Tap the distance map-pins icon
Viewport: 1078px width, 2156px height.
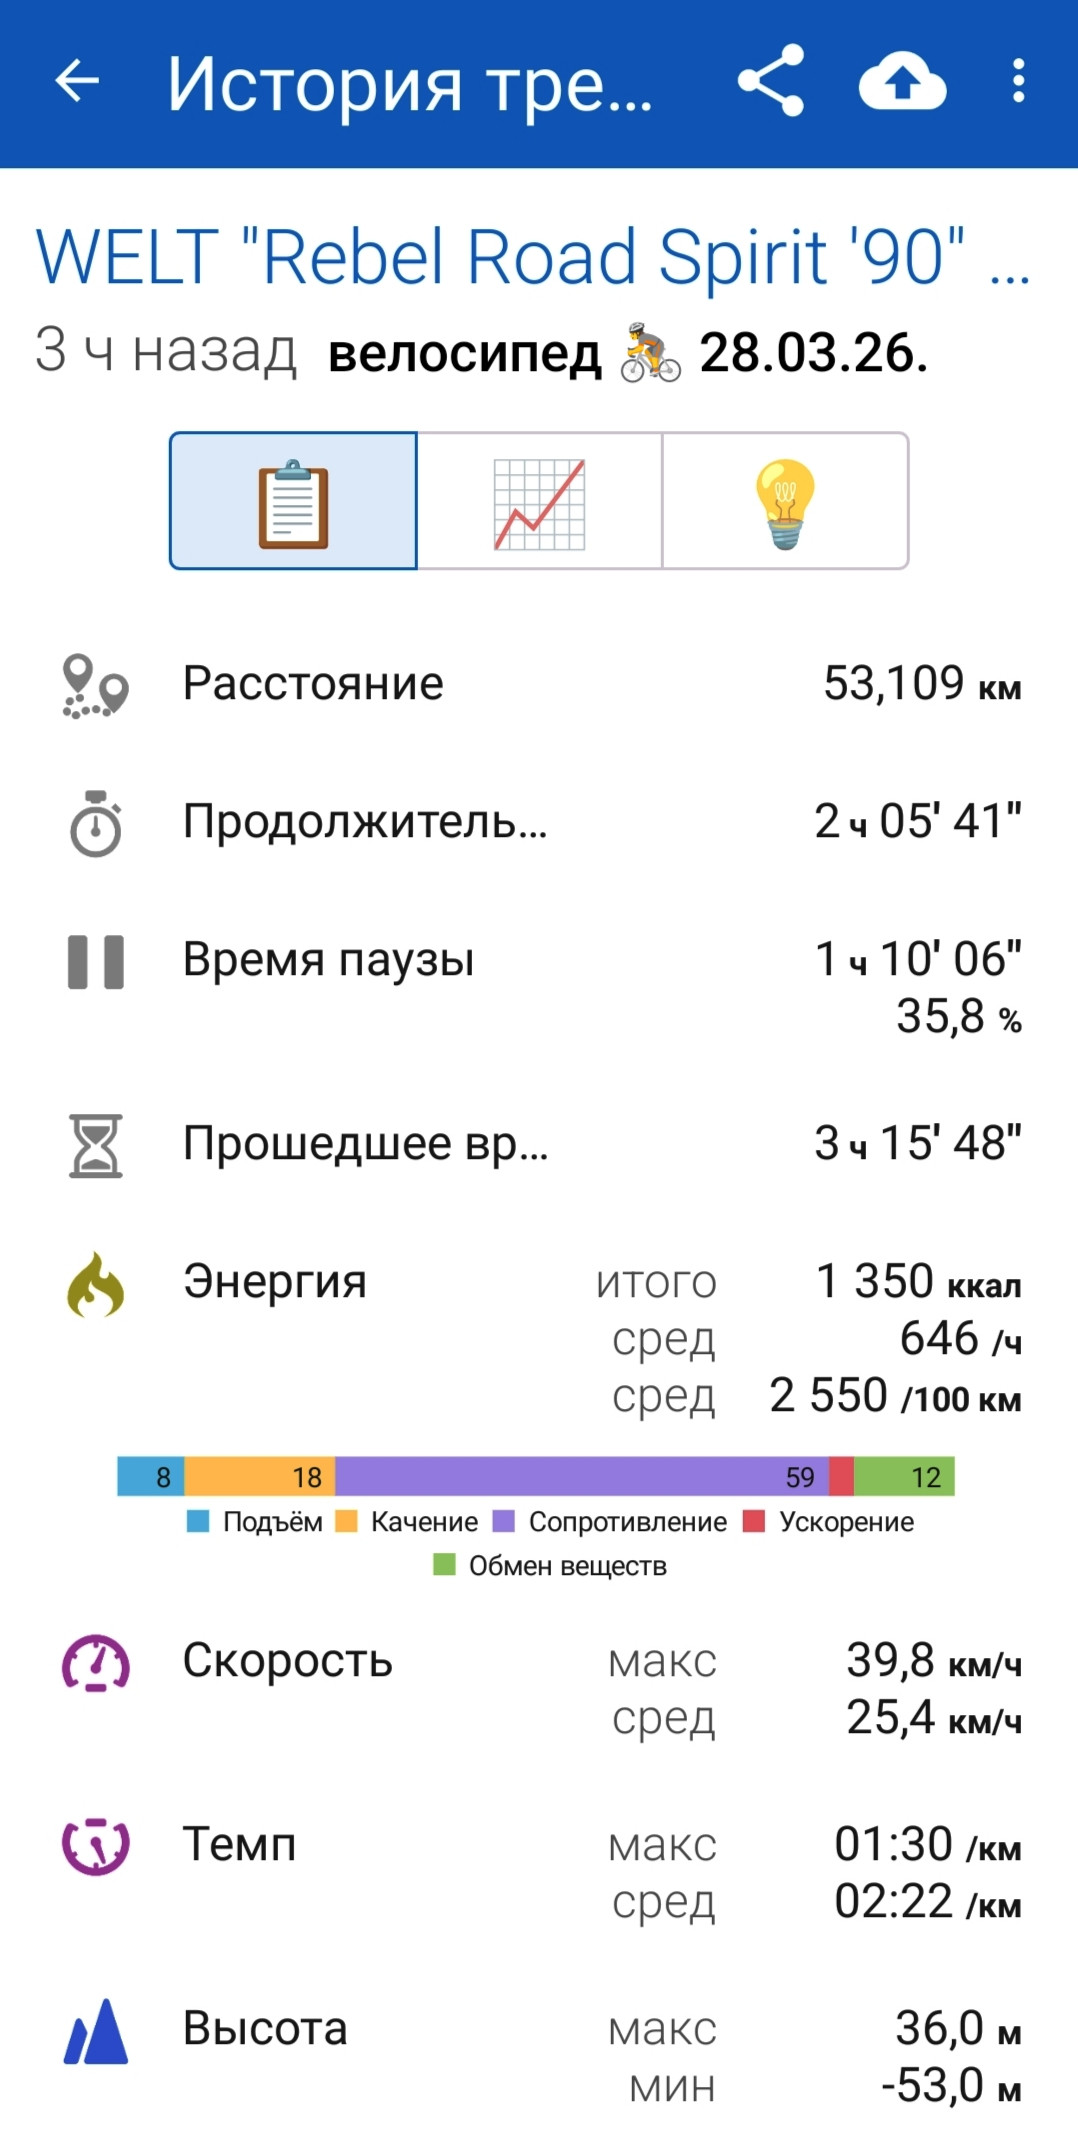point(96,686)
